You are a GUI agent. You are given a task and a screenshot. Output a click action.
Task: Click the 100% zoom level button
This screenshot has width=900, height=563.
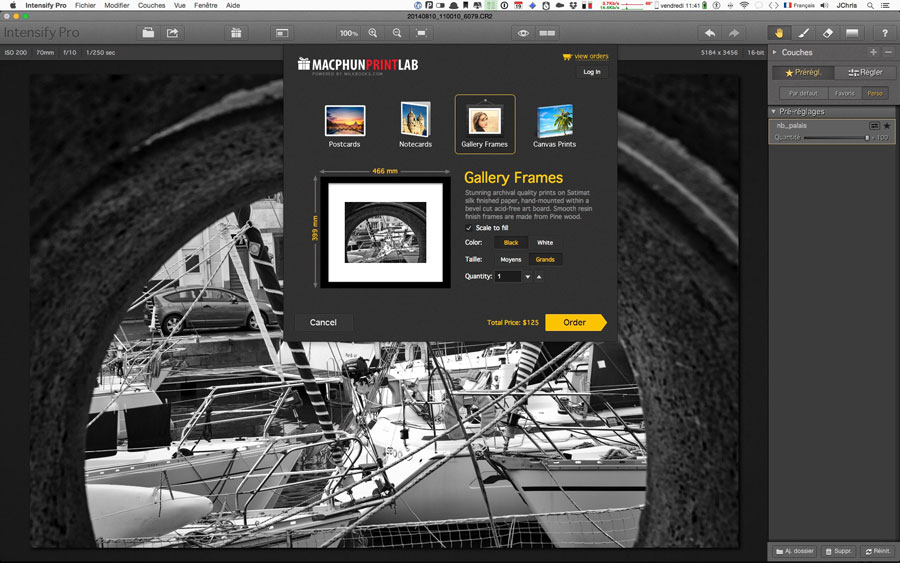[x=348, y=33]
